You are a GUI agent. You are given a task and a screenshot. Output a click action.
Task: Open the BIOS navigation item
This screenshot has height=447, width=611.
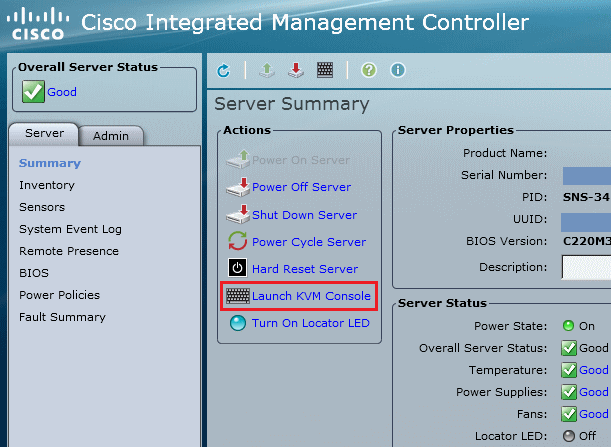point(34,273)
